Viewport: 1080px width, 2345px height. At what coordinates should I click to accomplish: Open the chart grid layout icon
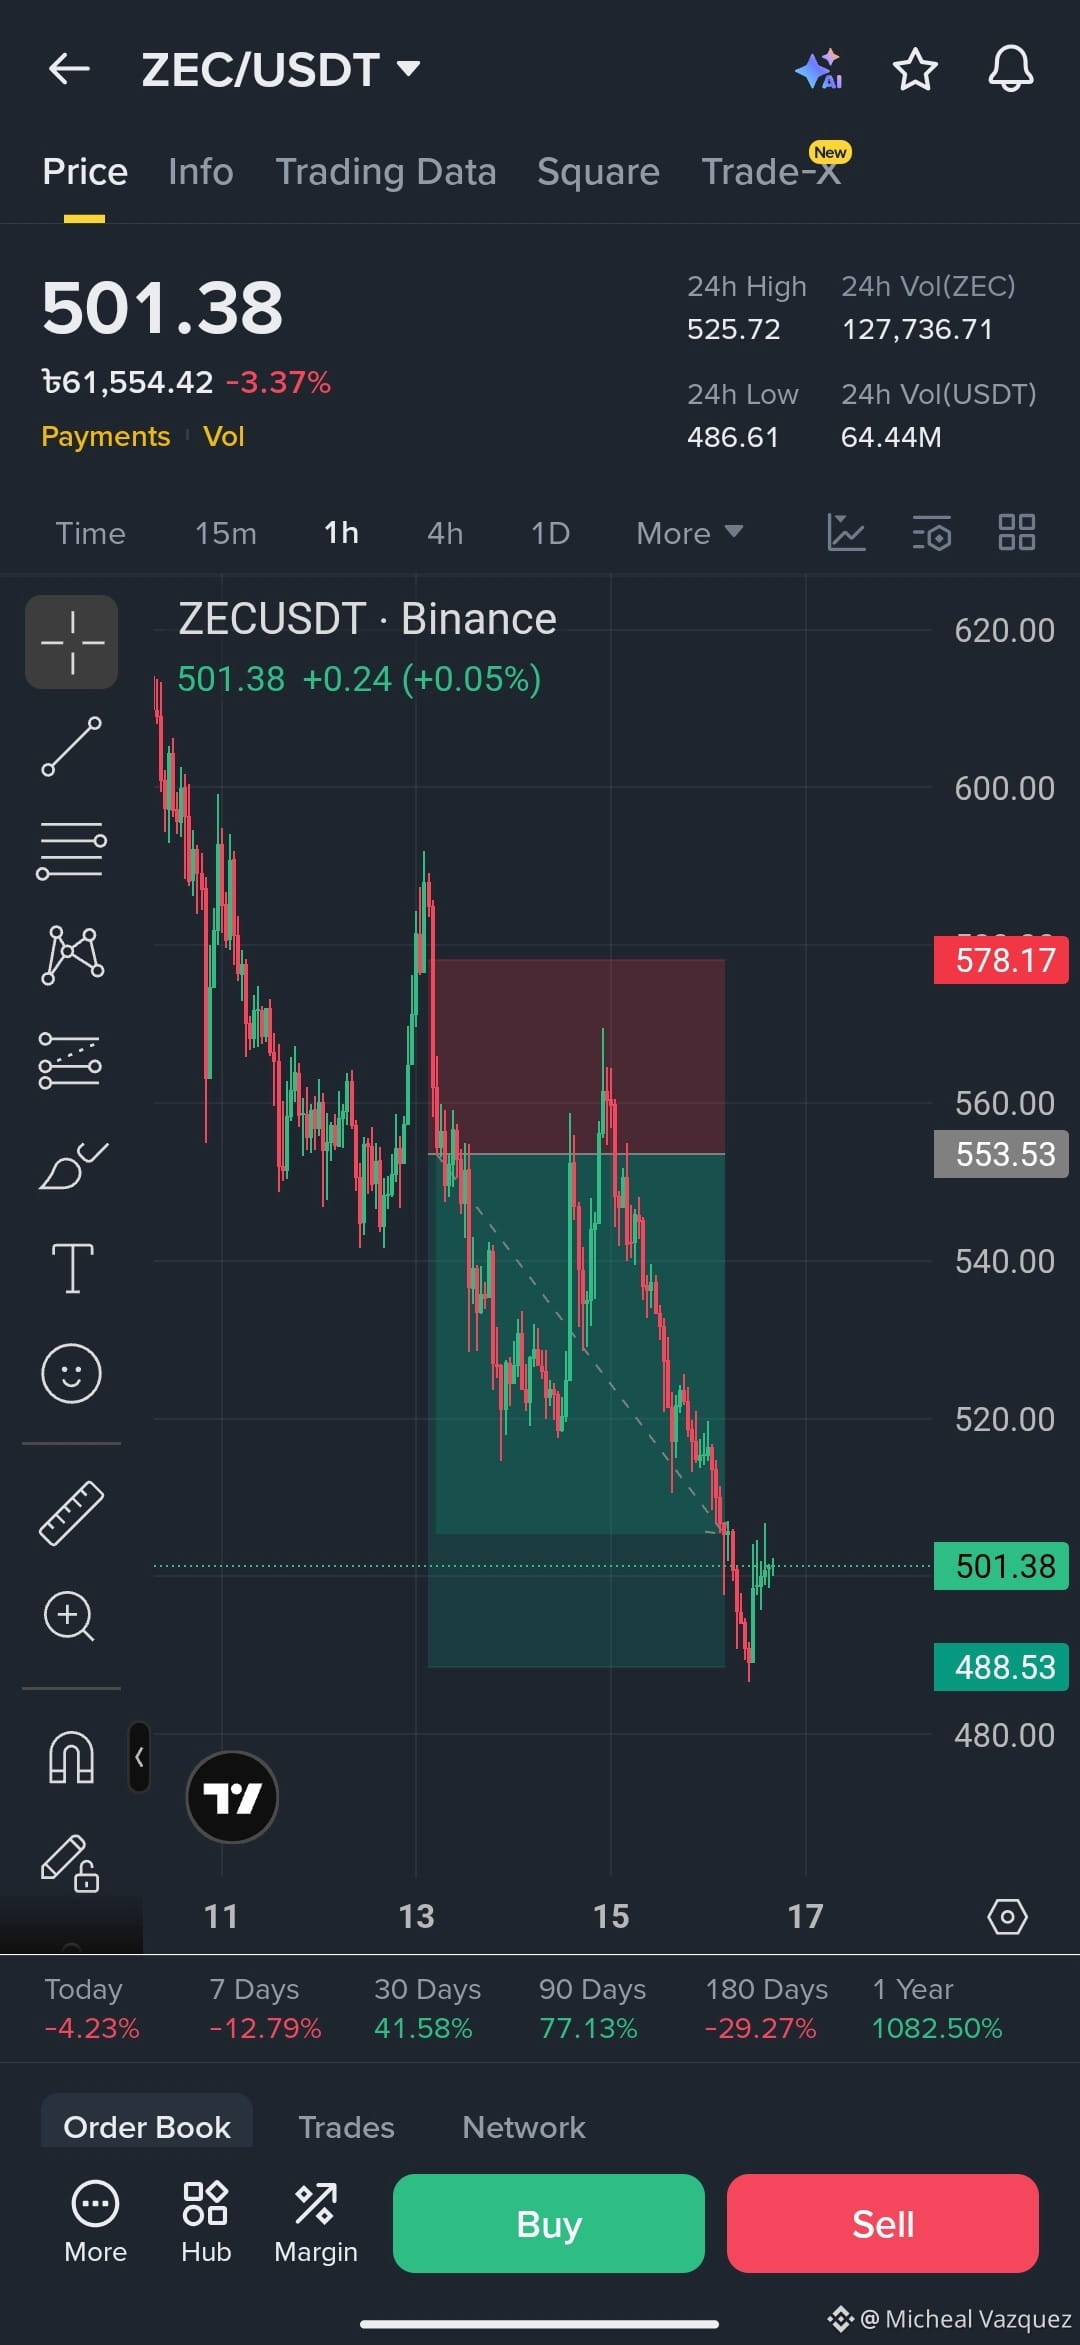tap(1017, 532)
